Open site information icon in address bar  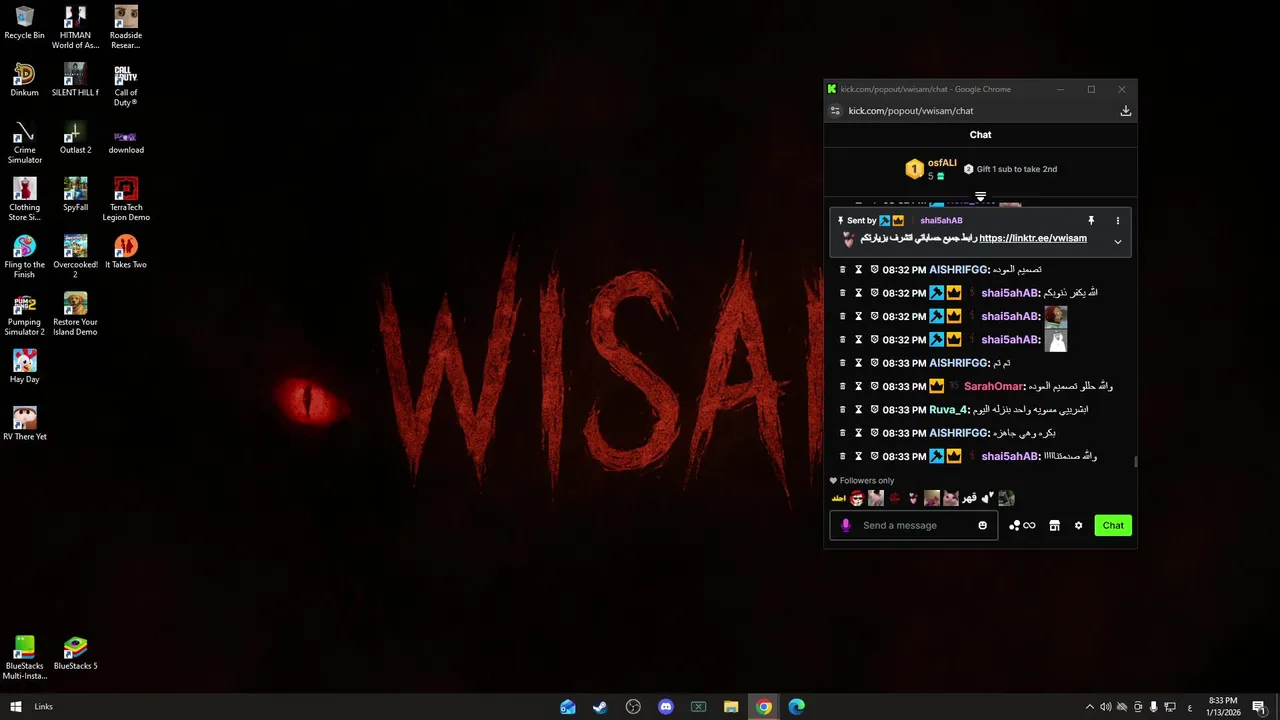(x=836, y=111)
